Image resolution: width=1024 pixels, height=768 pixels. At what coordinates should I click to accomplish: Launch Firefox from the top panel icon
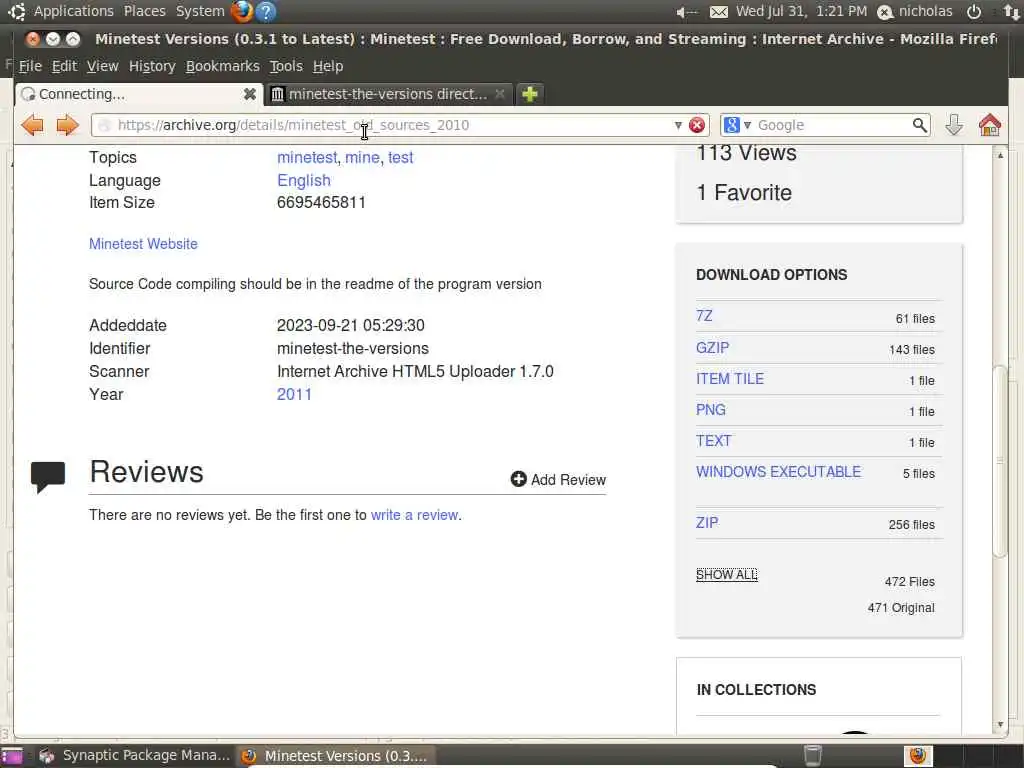pos(241,11)
